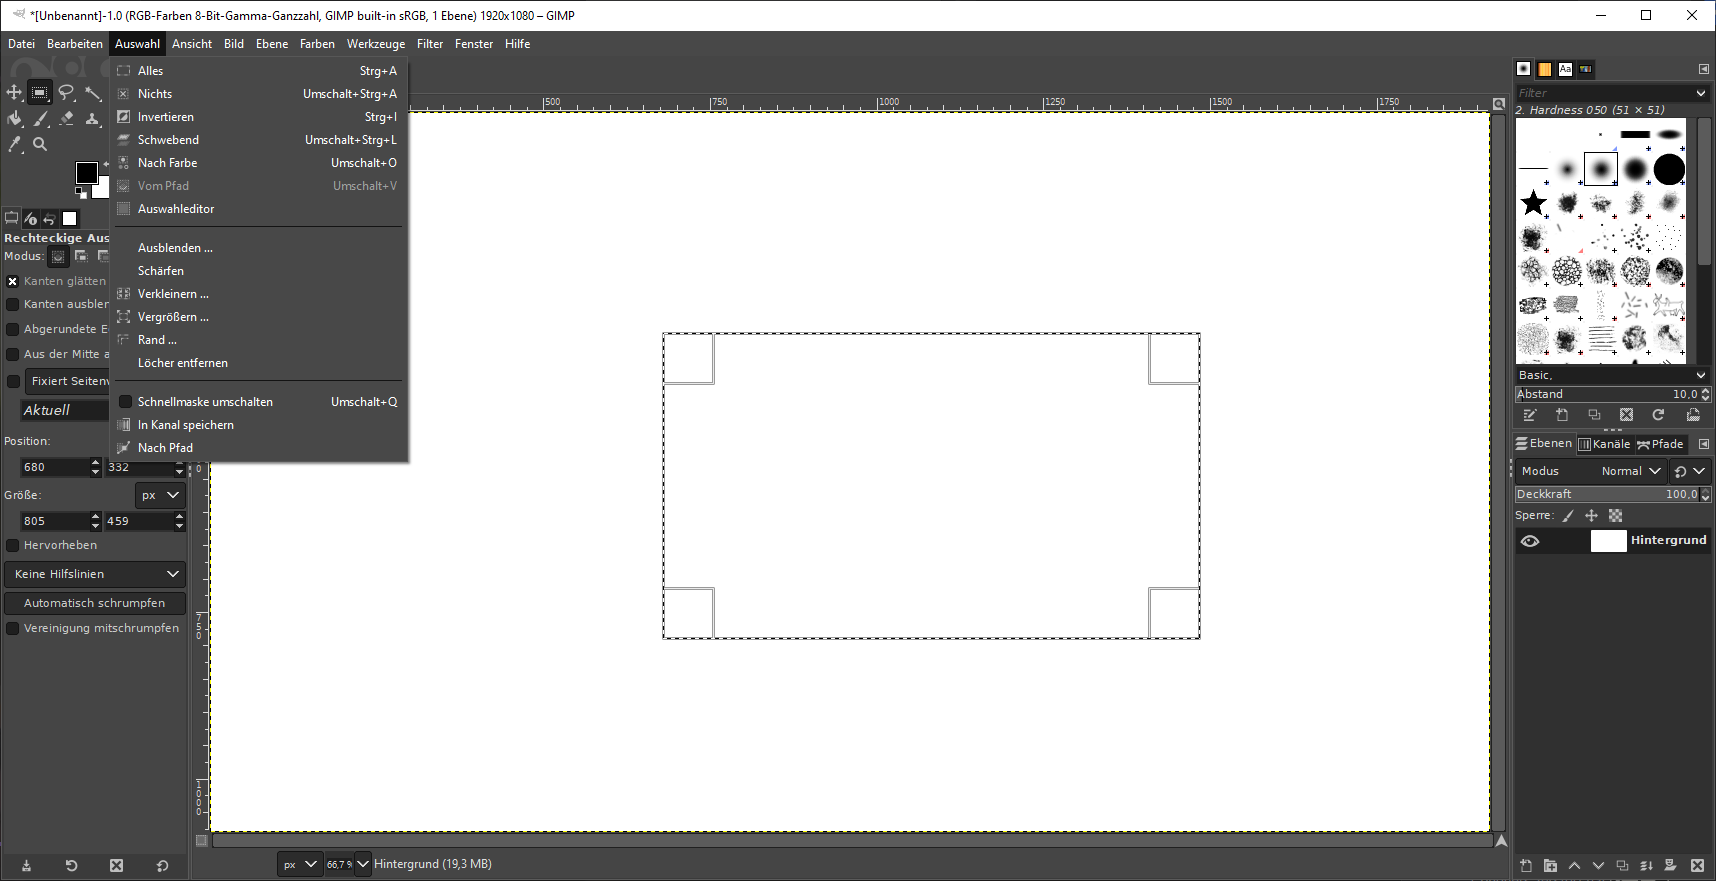The width and height of the screenshot is (1716, 881).
Task: Click the Automatisch schrumpfen button
Action: 95,603
